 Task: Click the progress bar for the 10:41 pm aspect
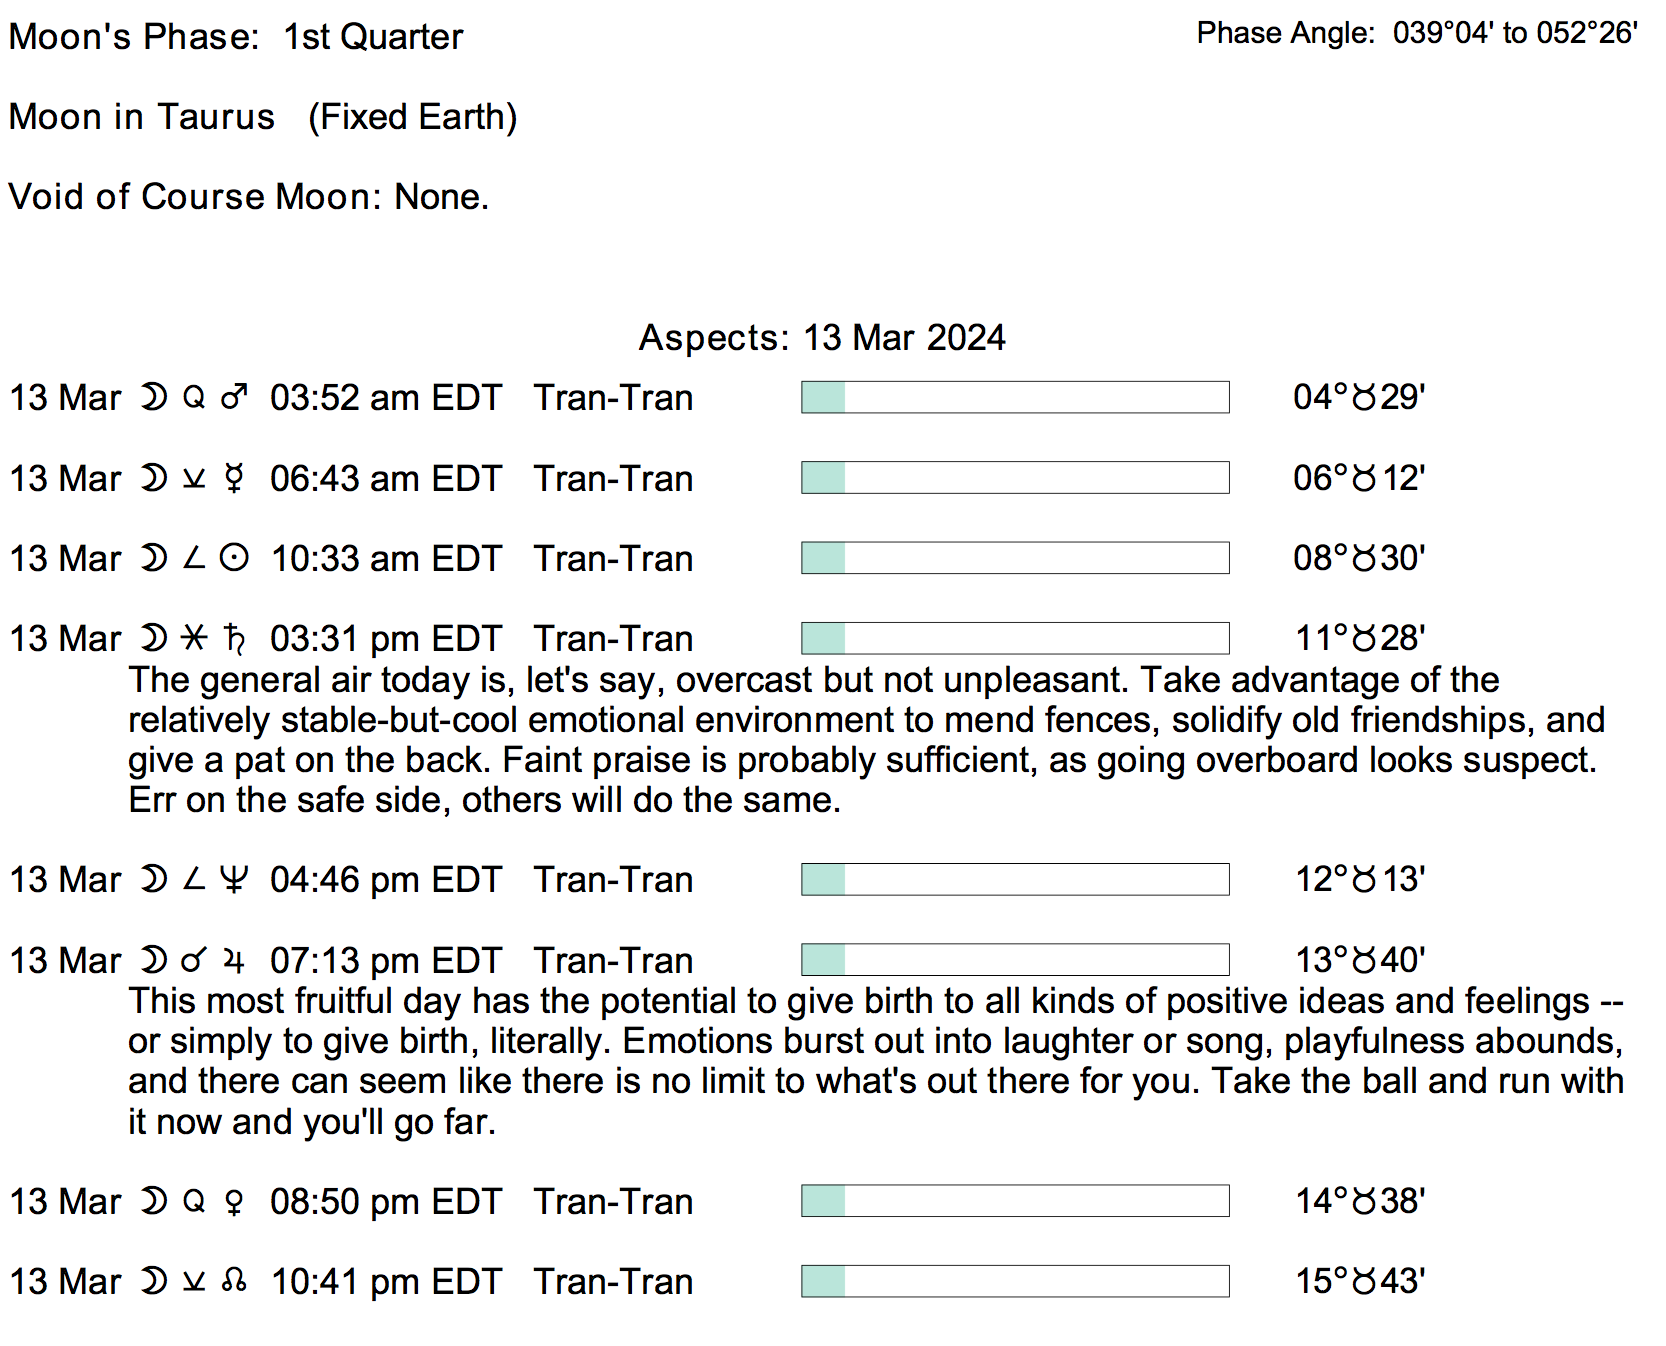click(x=1015, y=1281)
